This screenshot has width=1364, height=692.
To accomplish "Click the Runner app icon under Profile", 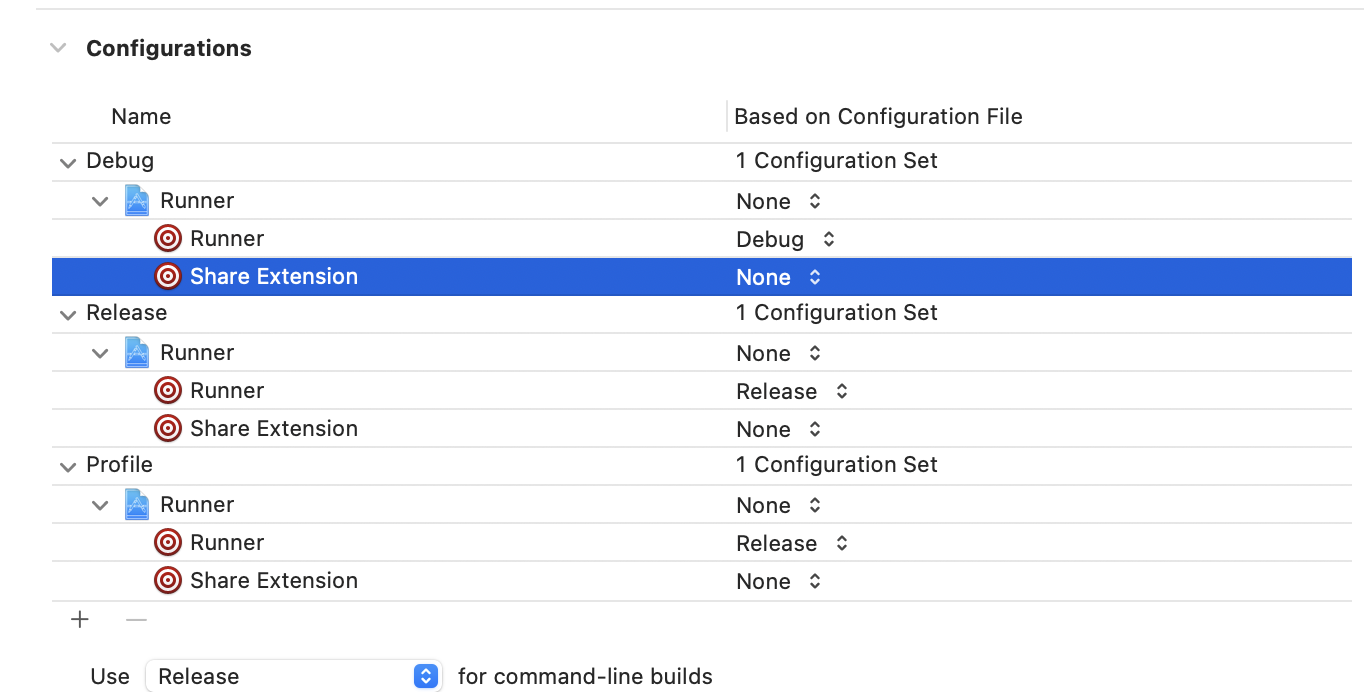I will pos(138,504).
